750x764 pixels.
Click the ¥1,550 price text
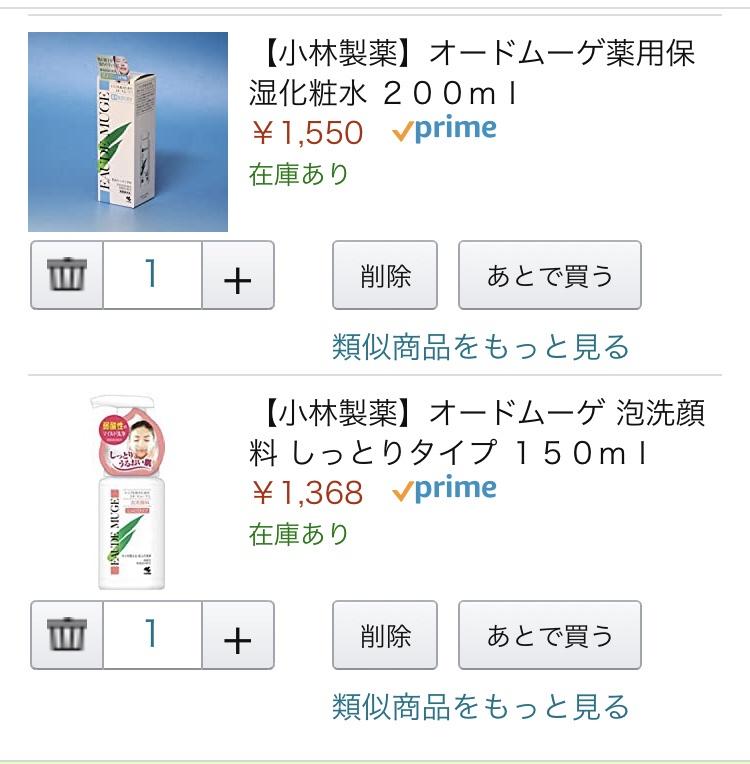pos(308,133)
